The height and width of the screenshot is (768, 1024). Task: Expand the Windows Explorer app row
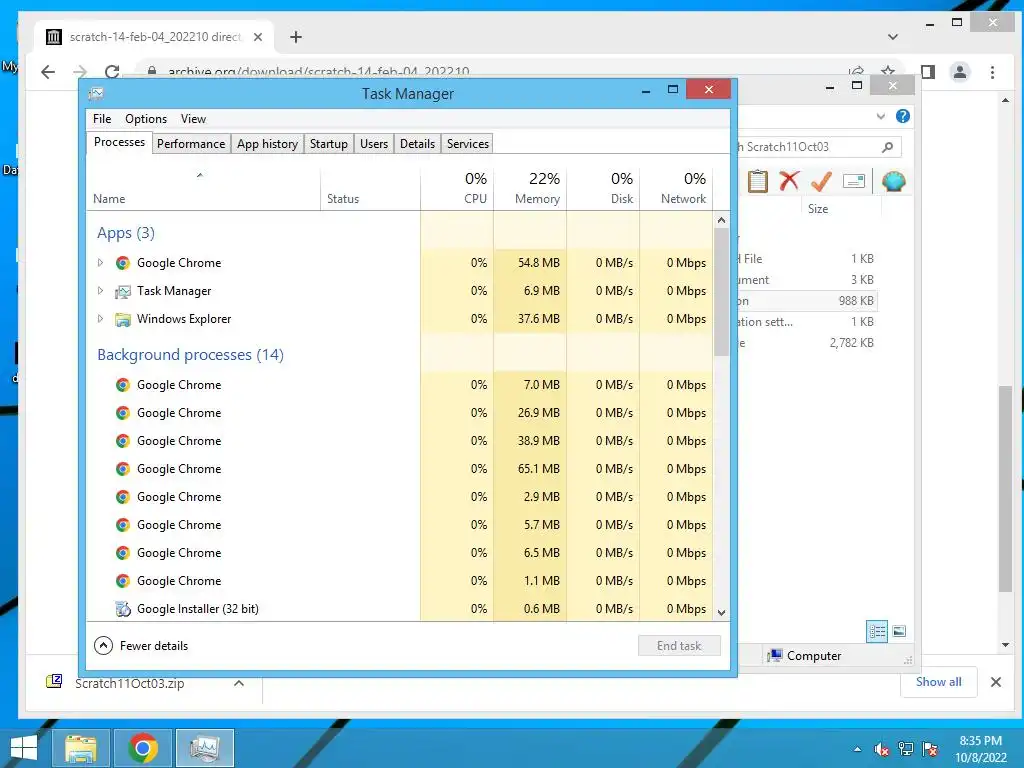pos(100,319)
